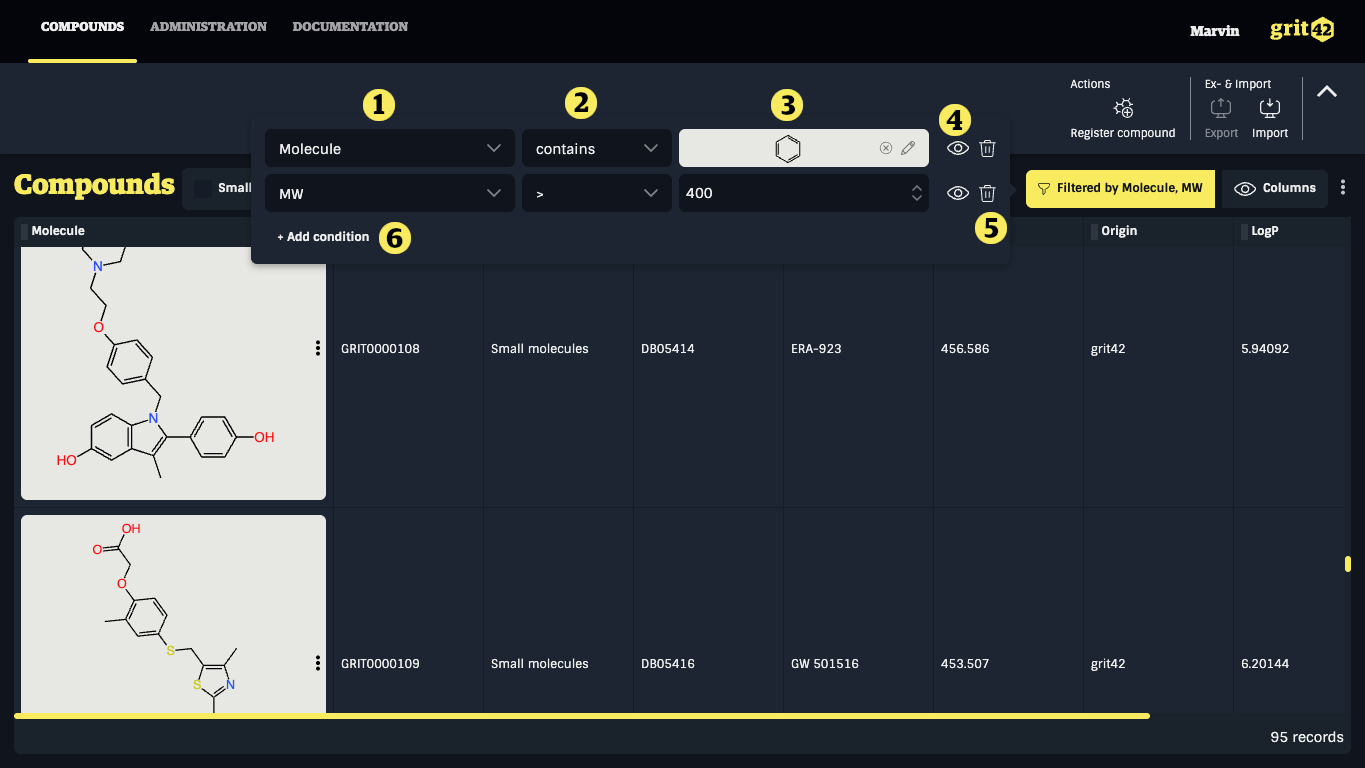Click cell GW 501516
1365x768 pixels.
point(825,664)
